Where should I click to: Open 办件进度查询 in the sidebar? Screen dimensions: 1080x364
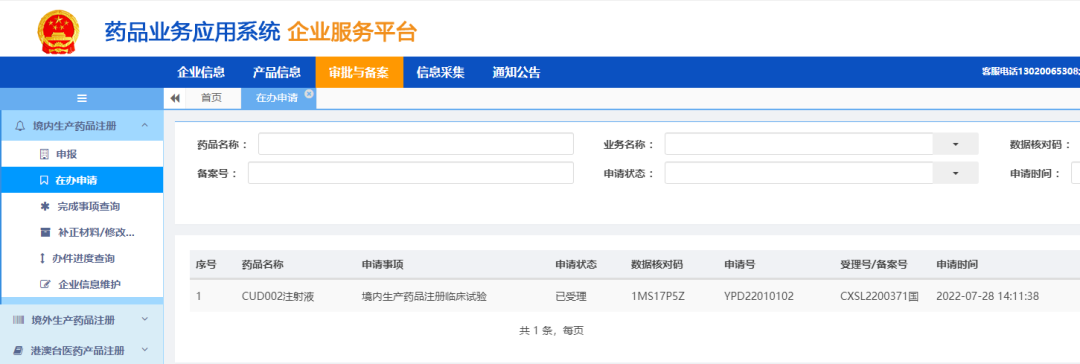(x=82, y=259)
